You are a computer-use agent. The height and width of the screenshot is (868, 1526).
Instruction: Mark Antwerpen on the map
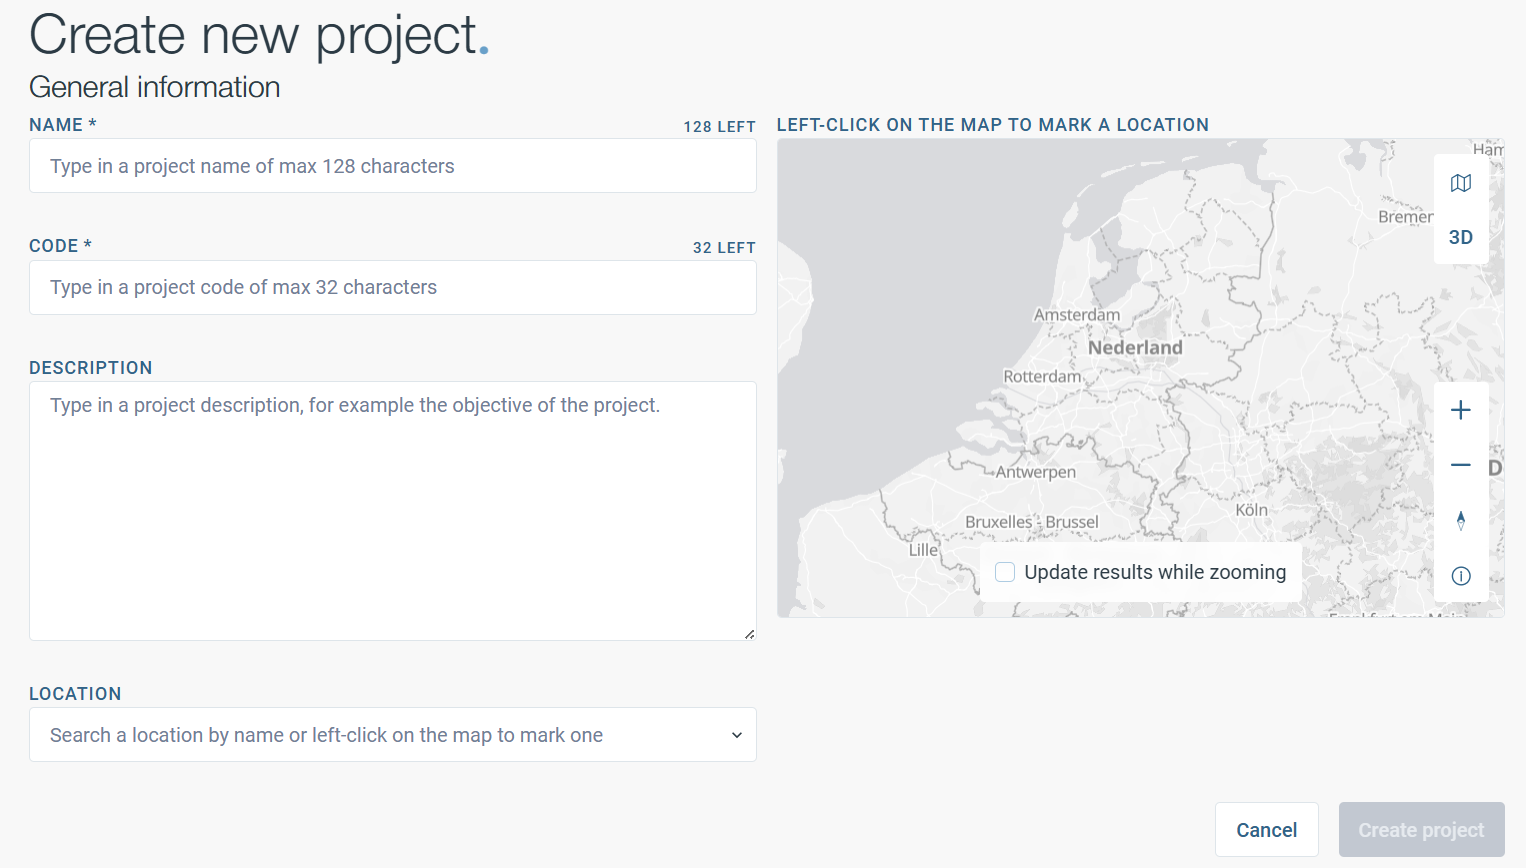point(1035,472)
